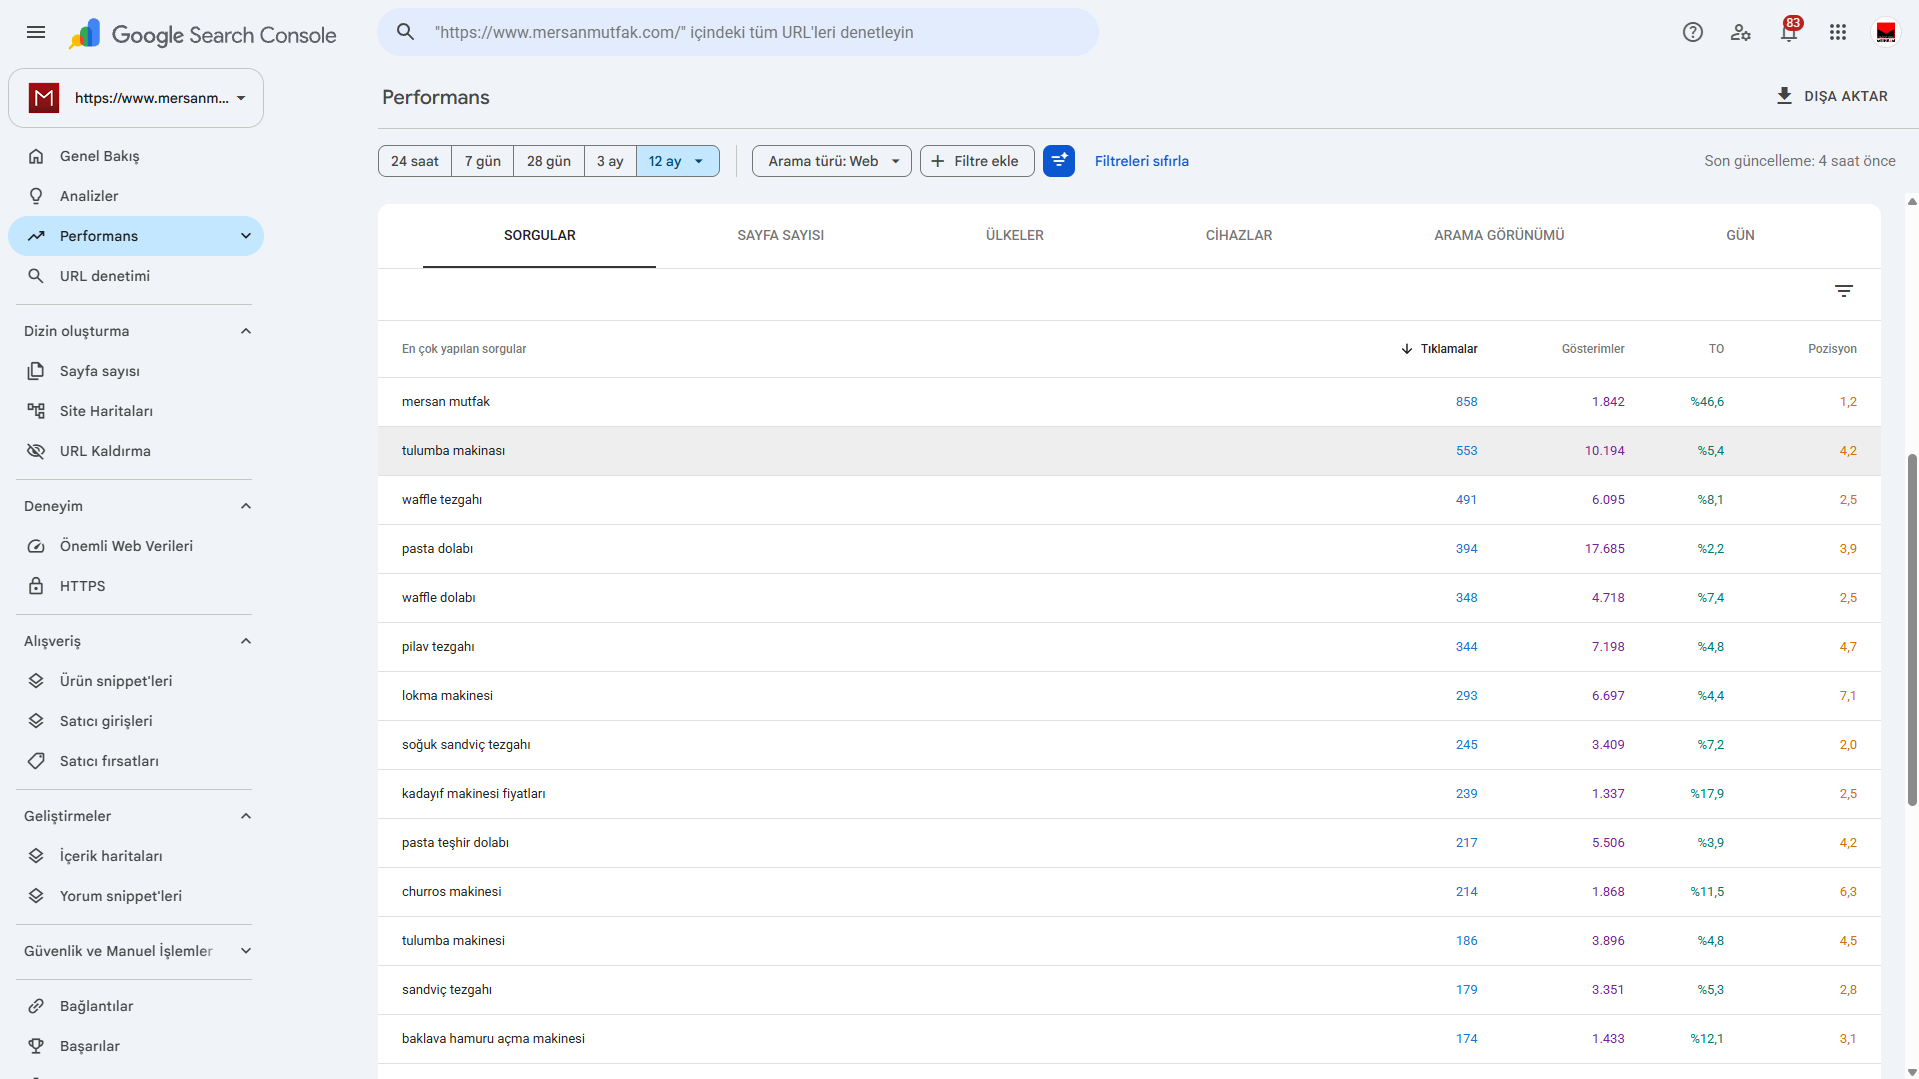This screenshot has height=1079, width=1919.
Task: Open the main hamburger menu
Action: (x=36, y=32)
